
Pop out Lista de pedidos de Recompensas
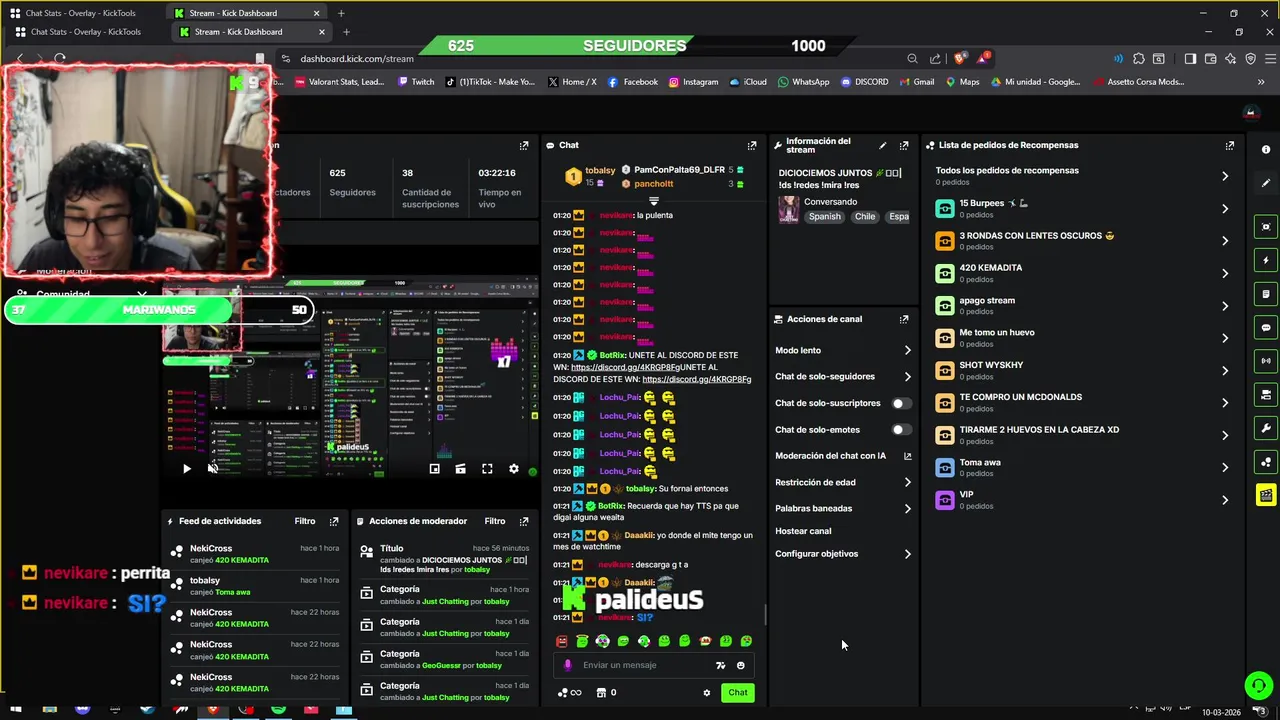(x=1230, y=145)
